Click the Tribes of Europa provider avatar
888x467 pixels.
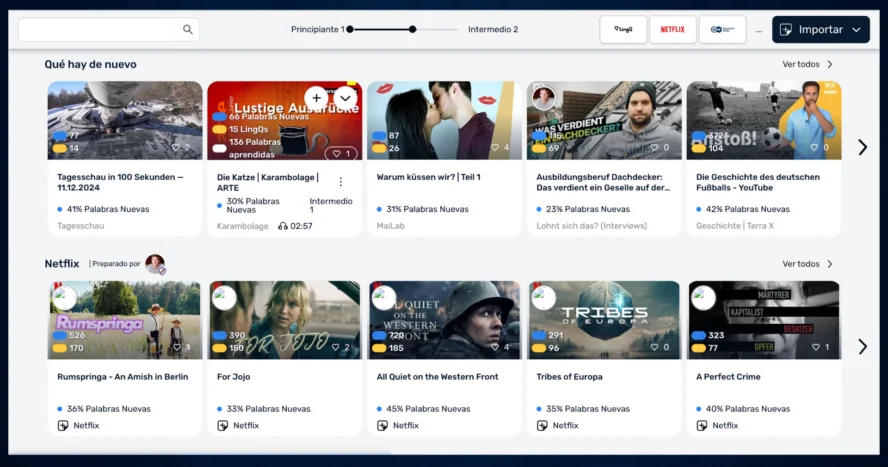pyautogui.click(x=543, y=298)
